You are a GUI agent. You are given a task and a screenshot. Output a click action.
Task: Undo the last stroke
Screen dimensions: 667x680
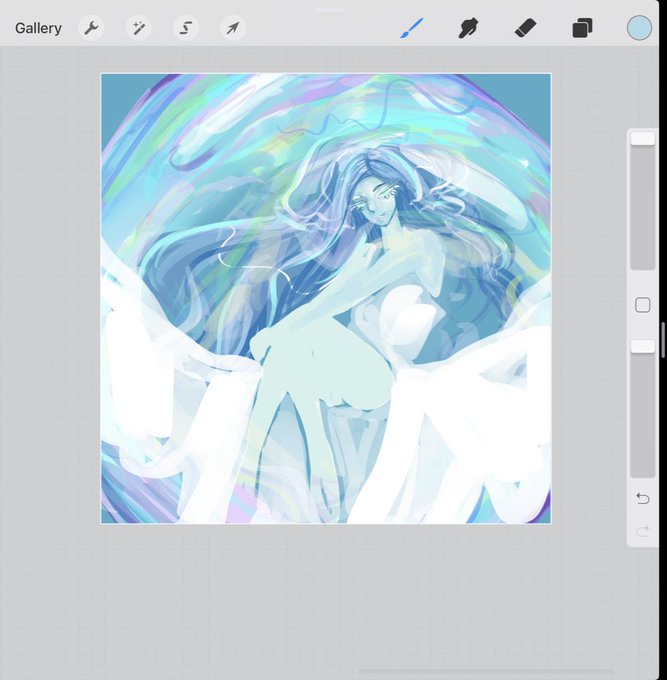point(642,498)
